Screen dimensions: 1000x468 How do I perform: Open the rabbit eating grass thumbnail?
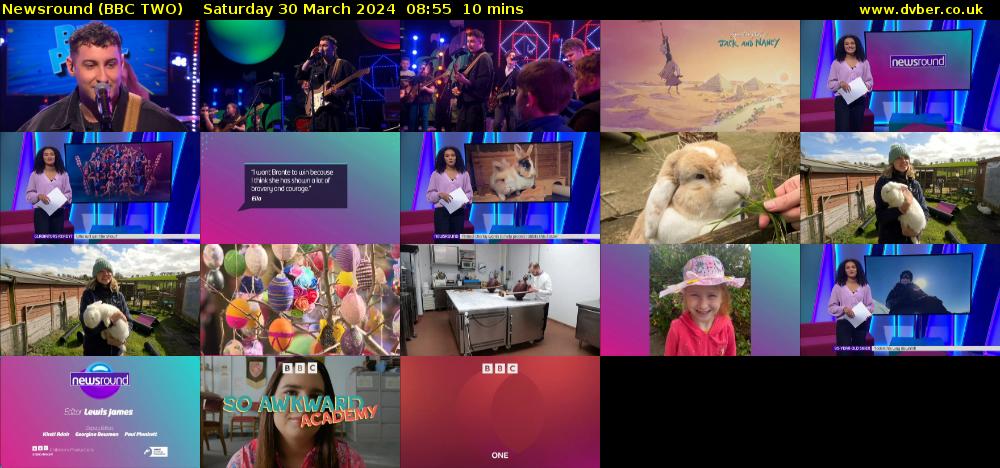click(700, 188)
